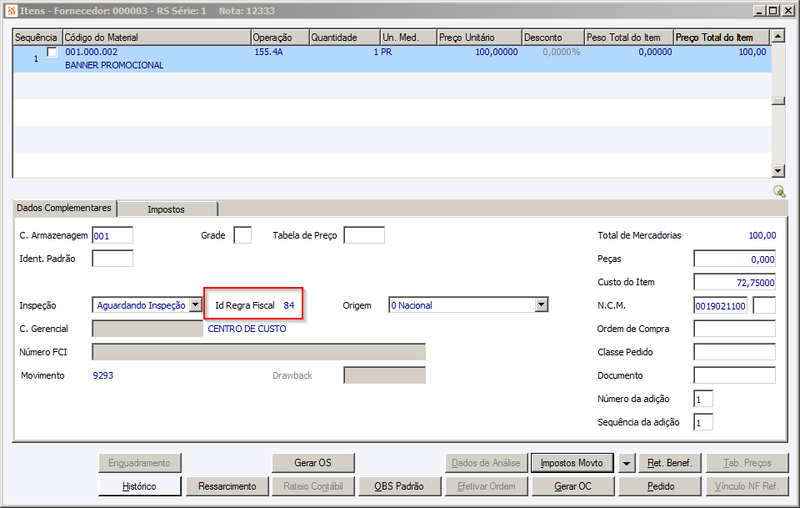Click the Ident. Padrão field
Viewport: 800px width, 508px height.
click(x=113, y=259)
